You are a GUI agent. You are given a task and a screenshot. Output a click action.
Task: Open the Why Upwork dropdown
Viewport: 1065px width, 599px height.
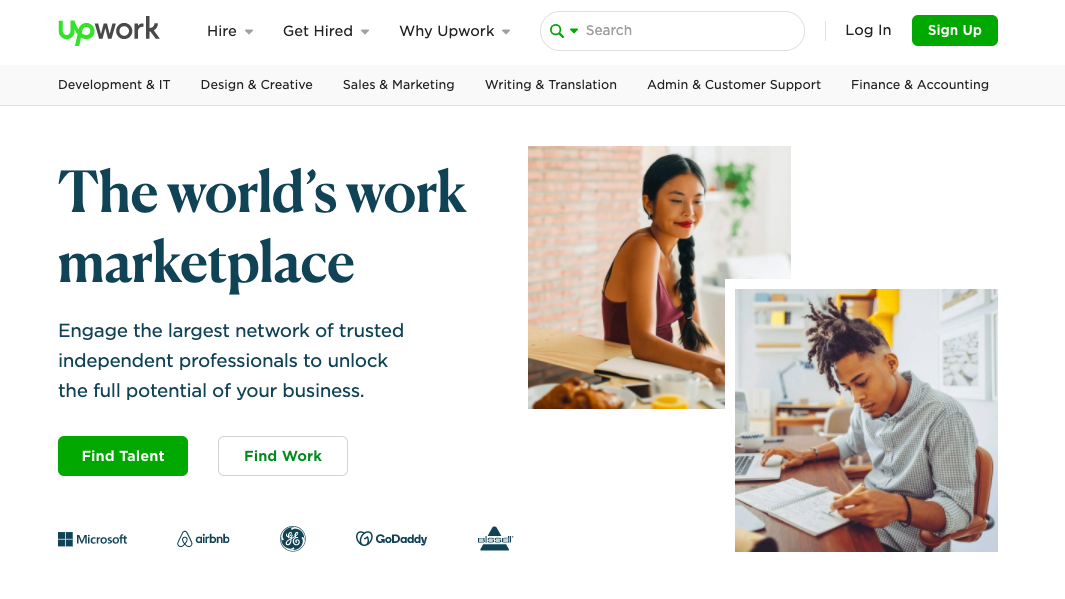pos(454,31)
